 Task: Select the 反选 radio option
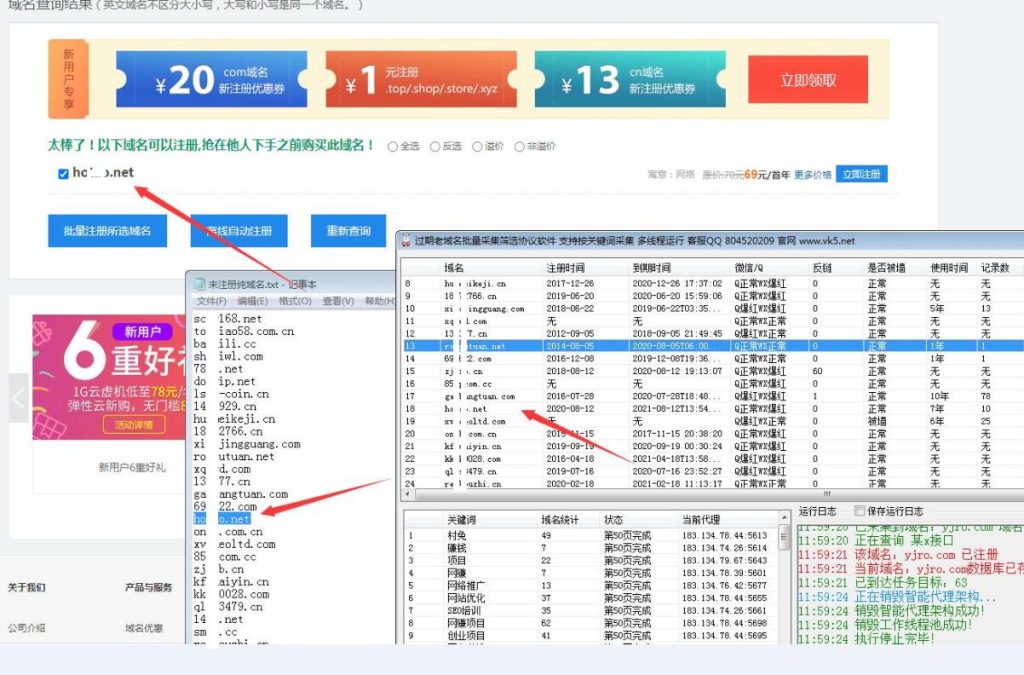pos(435,146)
